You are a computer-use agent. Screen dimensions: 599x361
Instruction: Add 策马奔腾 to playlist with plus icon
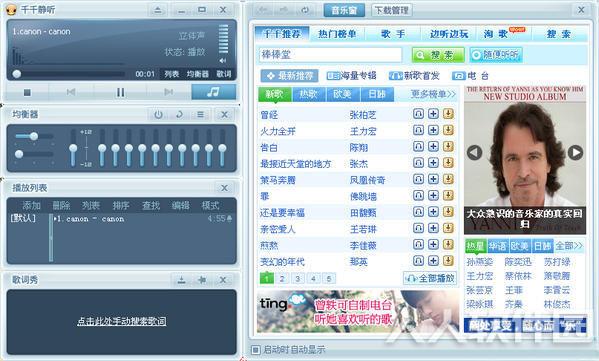click(433, 179)
